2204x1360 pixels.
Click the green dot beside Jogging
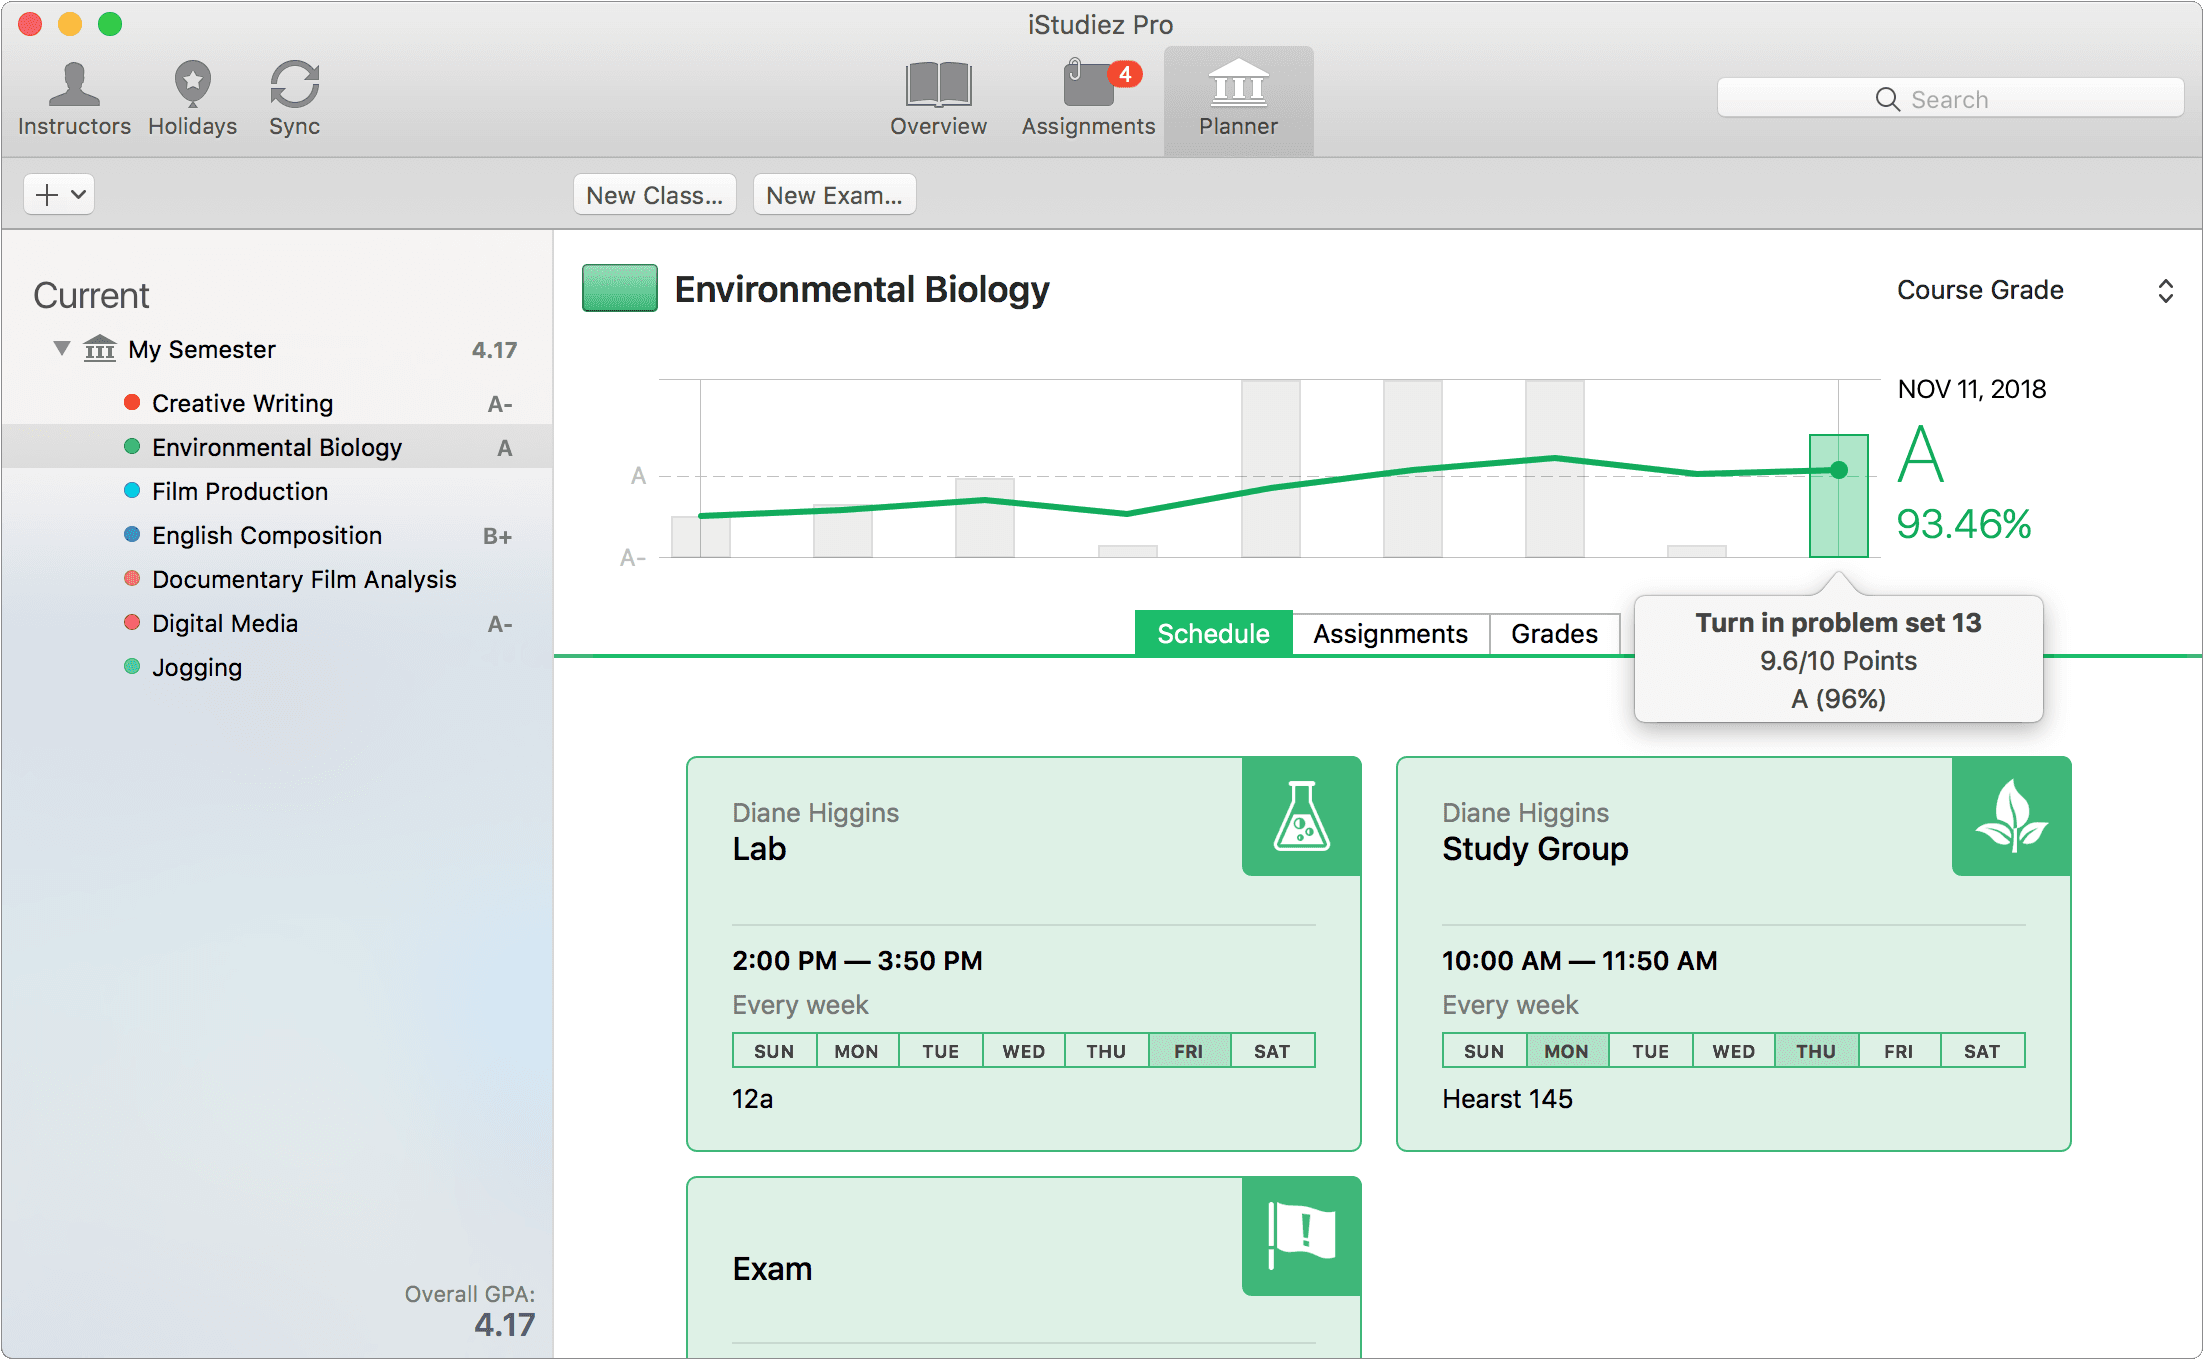pos(131,667)
